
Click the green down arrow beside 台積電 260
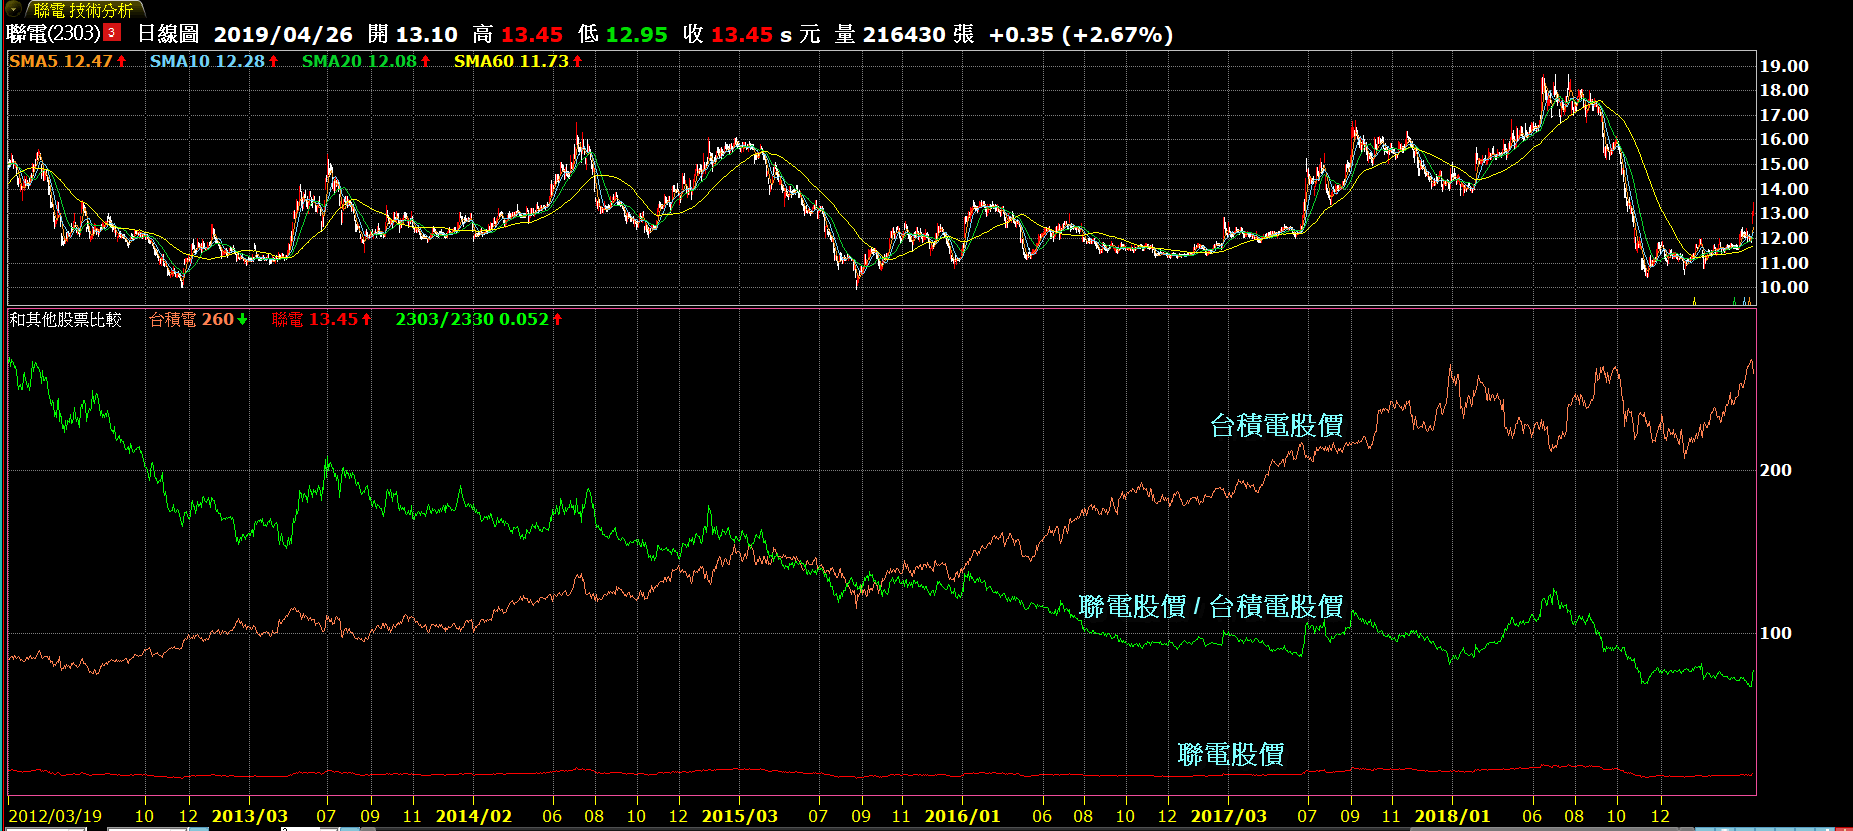pyautogui.click(x=242, y=319)
